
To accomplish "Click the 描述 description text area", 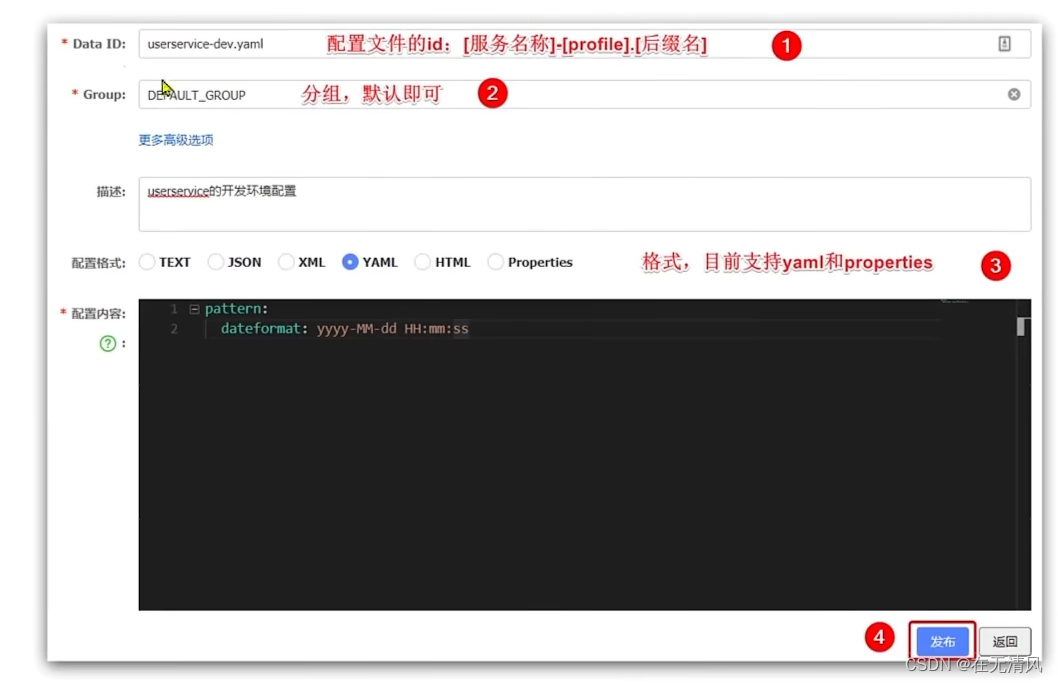I will [x=584, y=204].
